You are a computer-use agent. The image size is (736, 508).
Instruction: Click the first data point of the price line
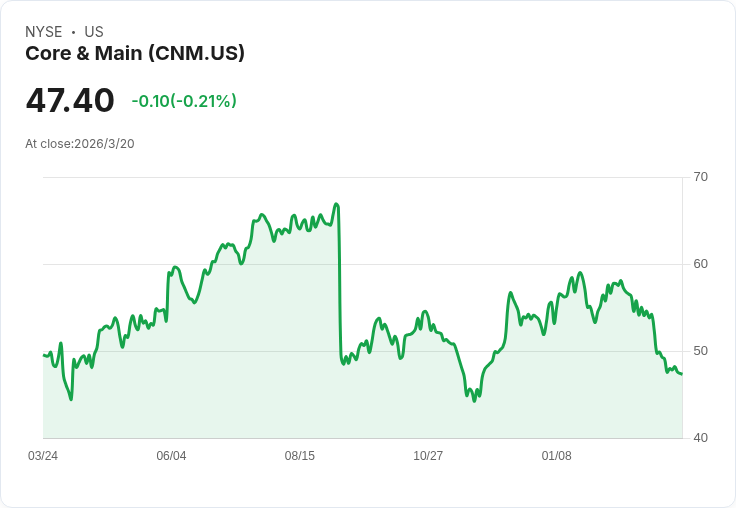[44, 355]
